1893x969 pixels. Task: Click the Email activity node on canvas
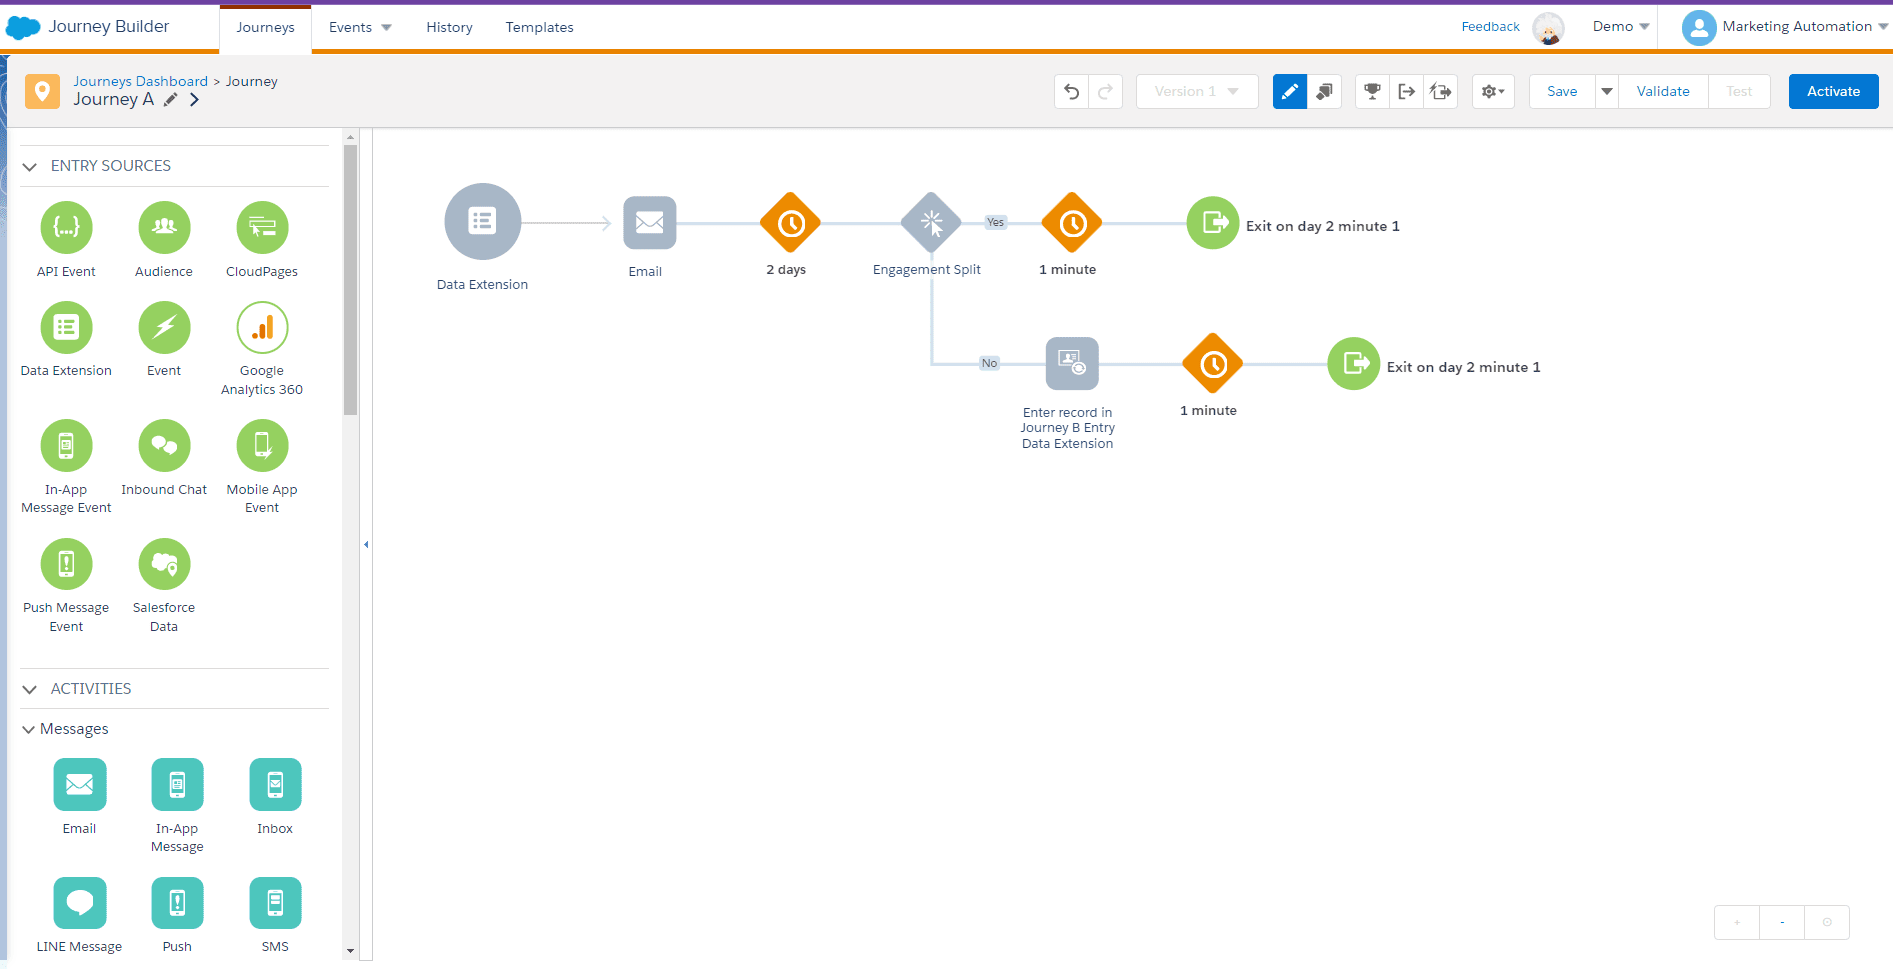649,223
